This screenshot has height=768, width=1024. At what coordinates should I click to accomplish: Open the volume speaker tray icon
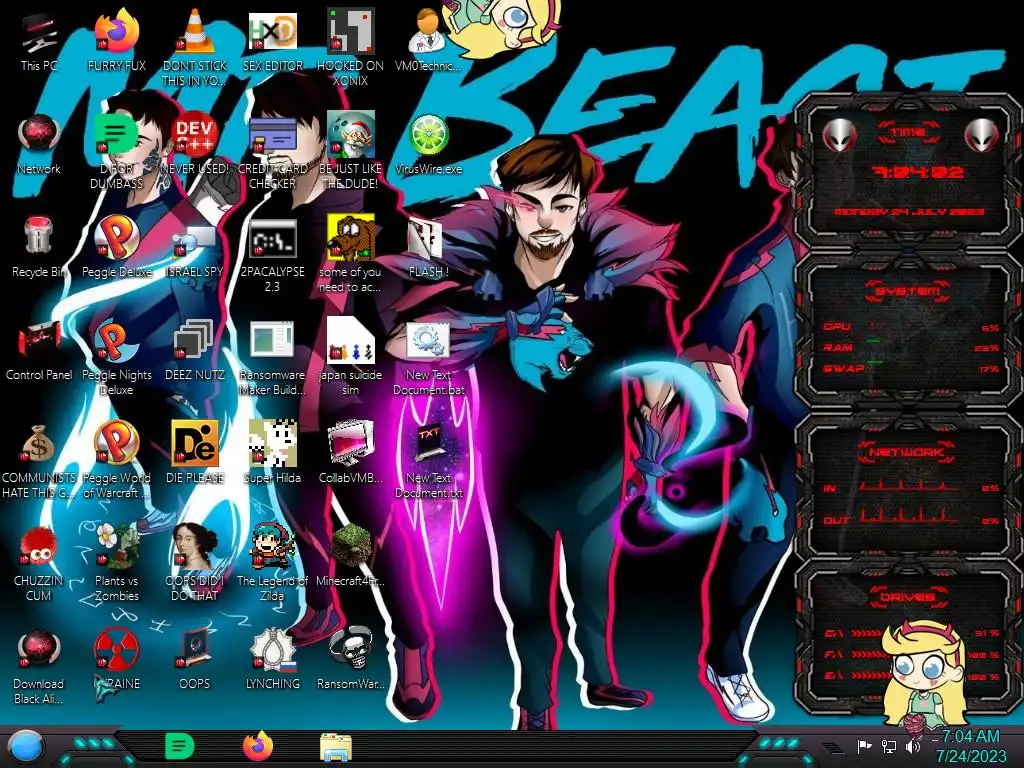click(912, 746)
